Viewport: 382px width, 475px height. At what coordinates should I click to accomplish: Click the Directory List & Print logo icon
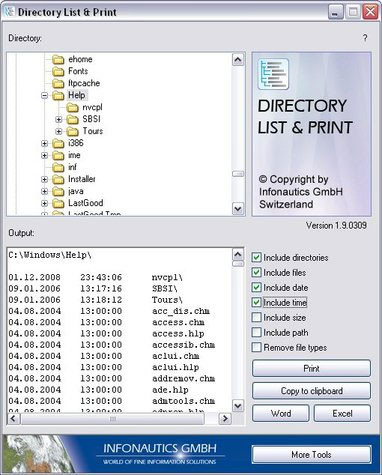[273, 74]
